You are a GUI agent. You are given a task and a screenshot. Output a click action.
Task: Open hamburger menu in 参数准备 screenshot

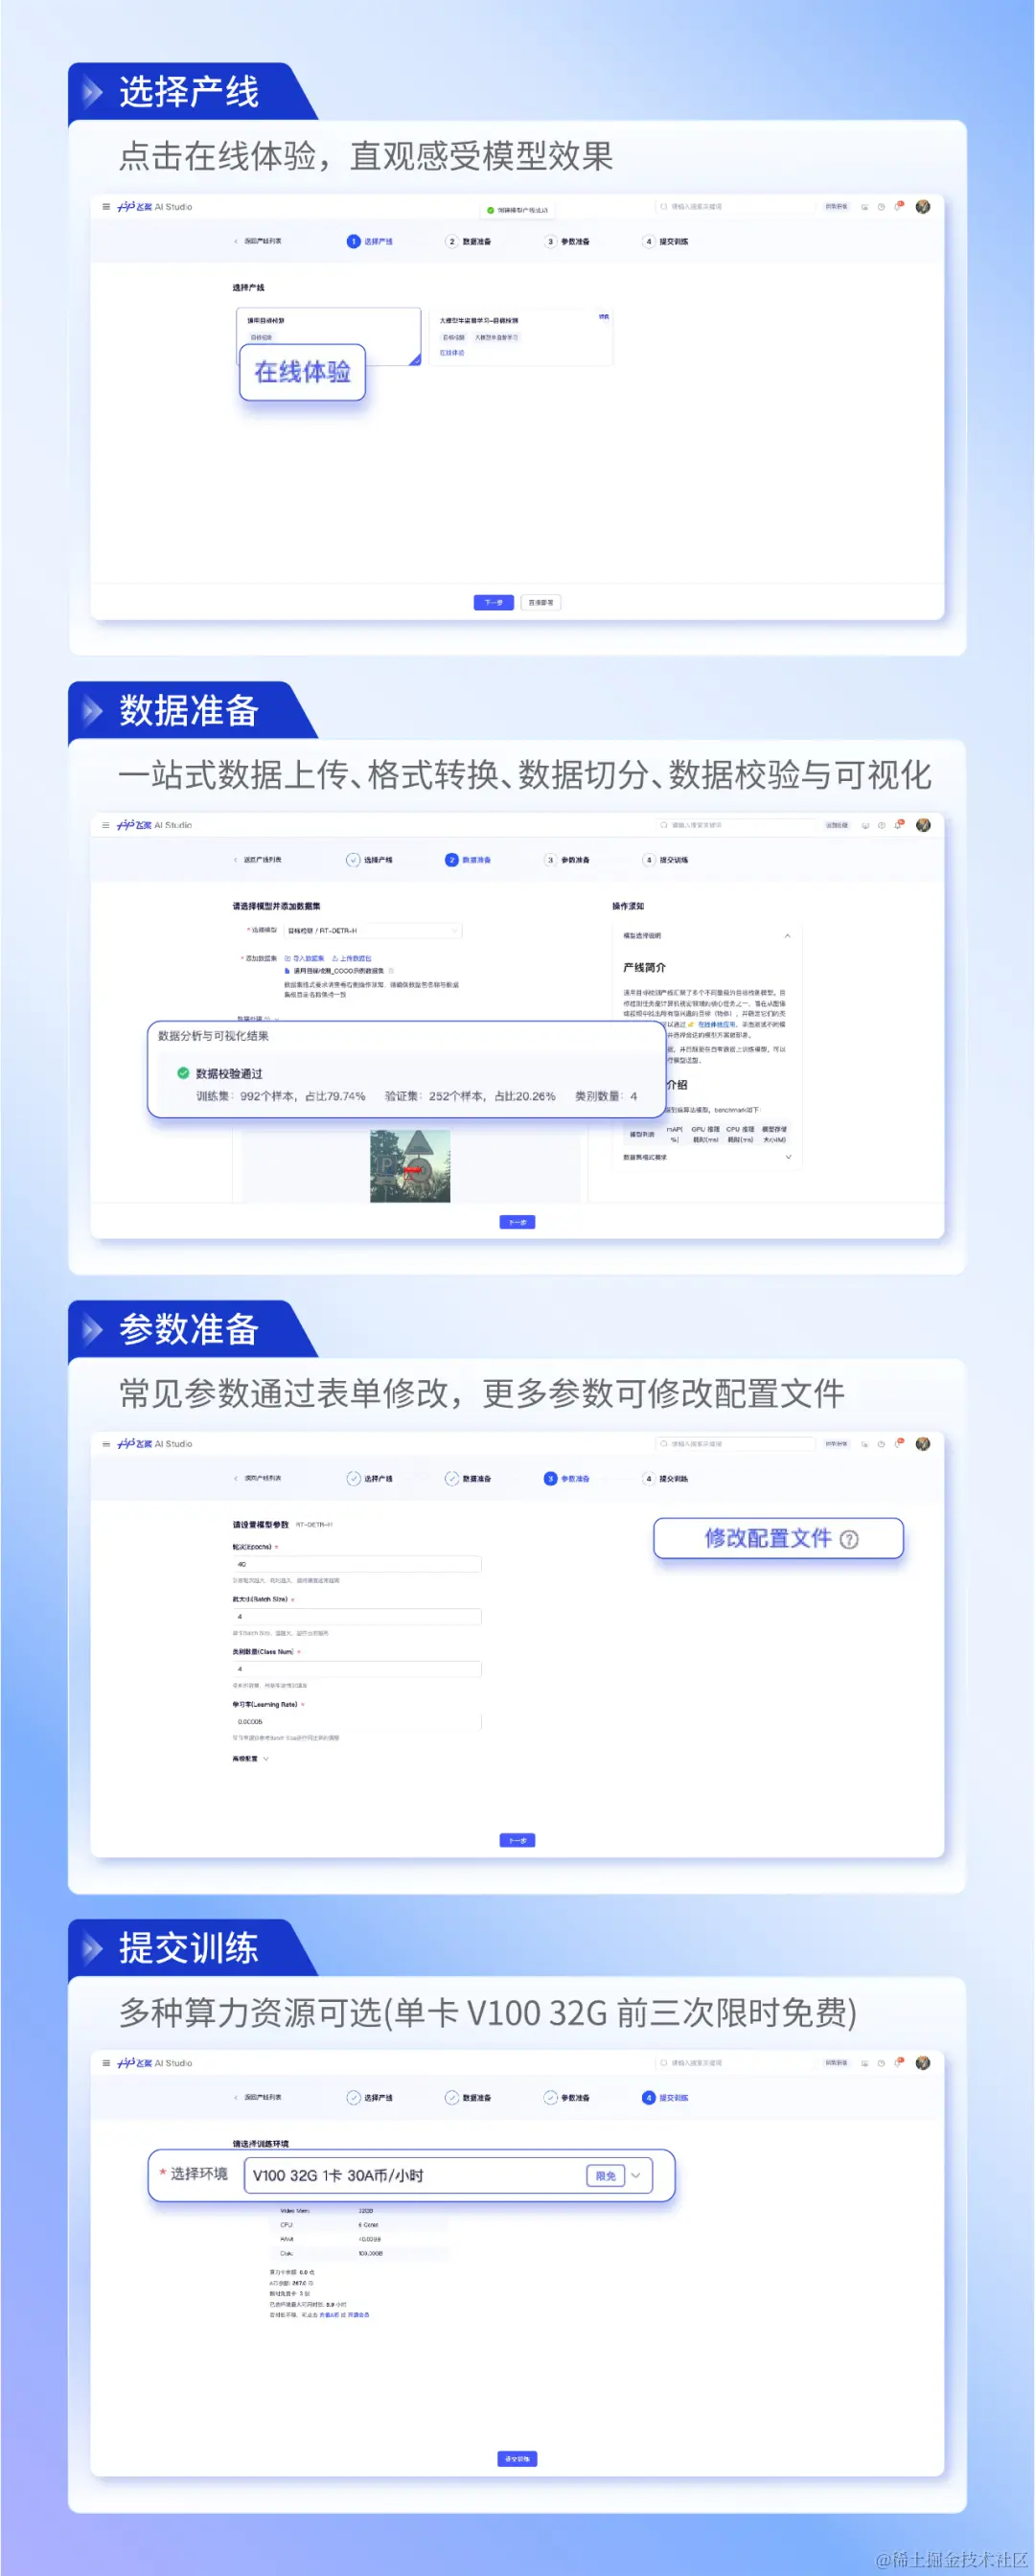(x=106, y=1444)
